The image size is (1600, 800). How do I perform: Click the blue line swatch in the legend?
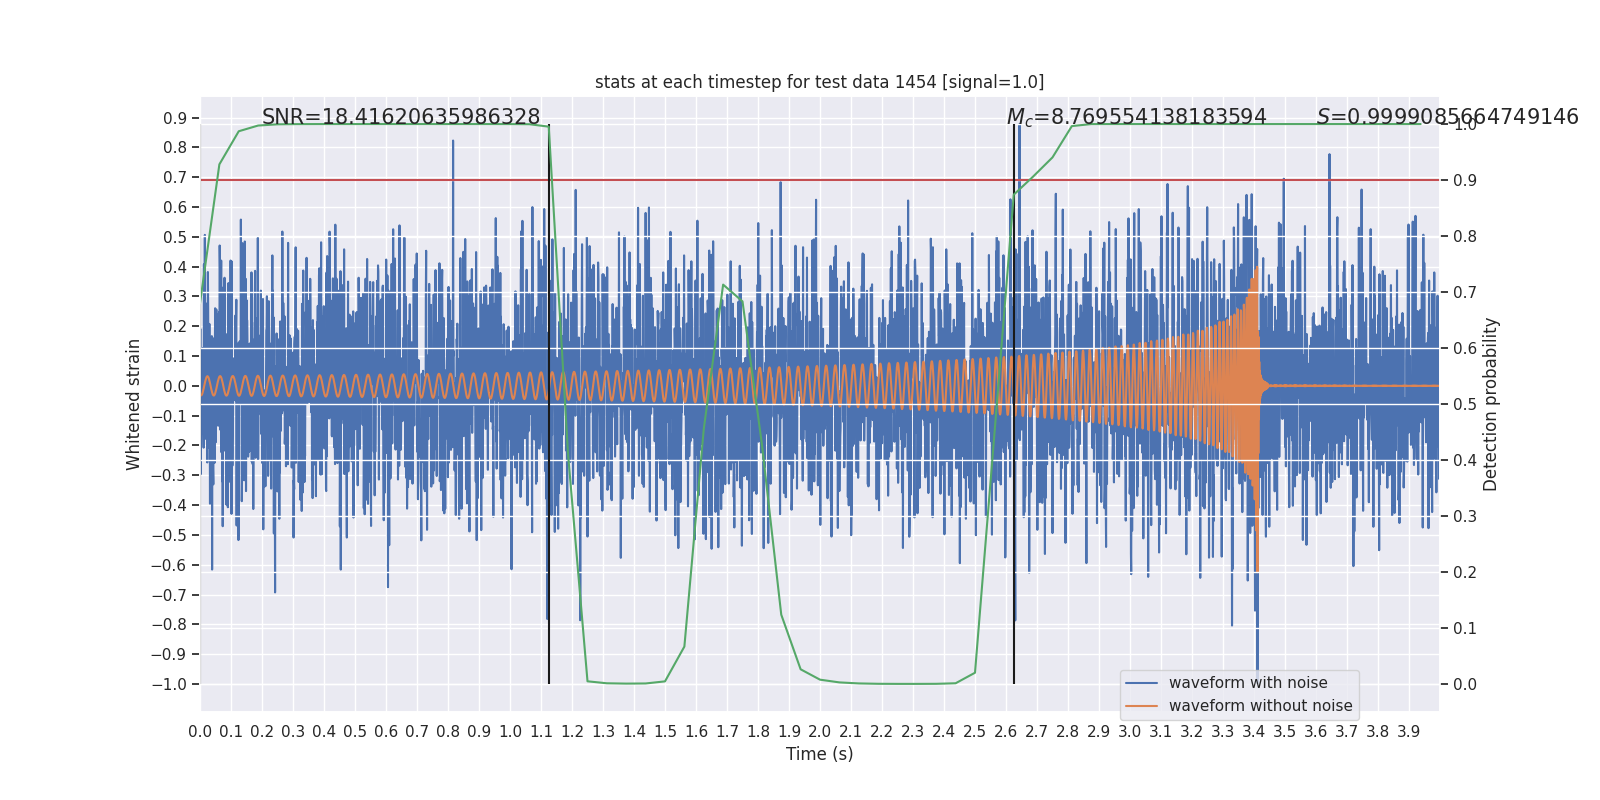click(1141, 683)
